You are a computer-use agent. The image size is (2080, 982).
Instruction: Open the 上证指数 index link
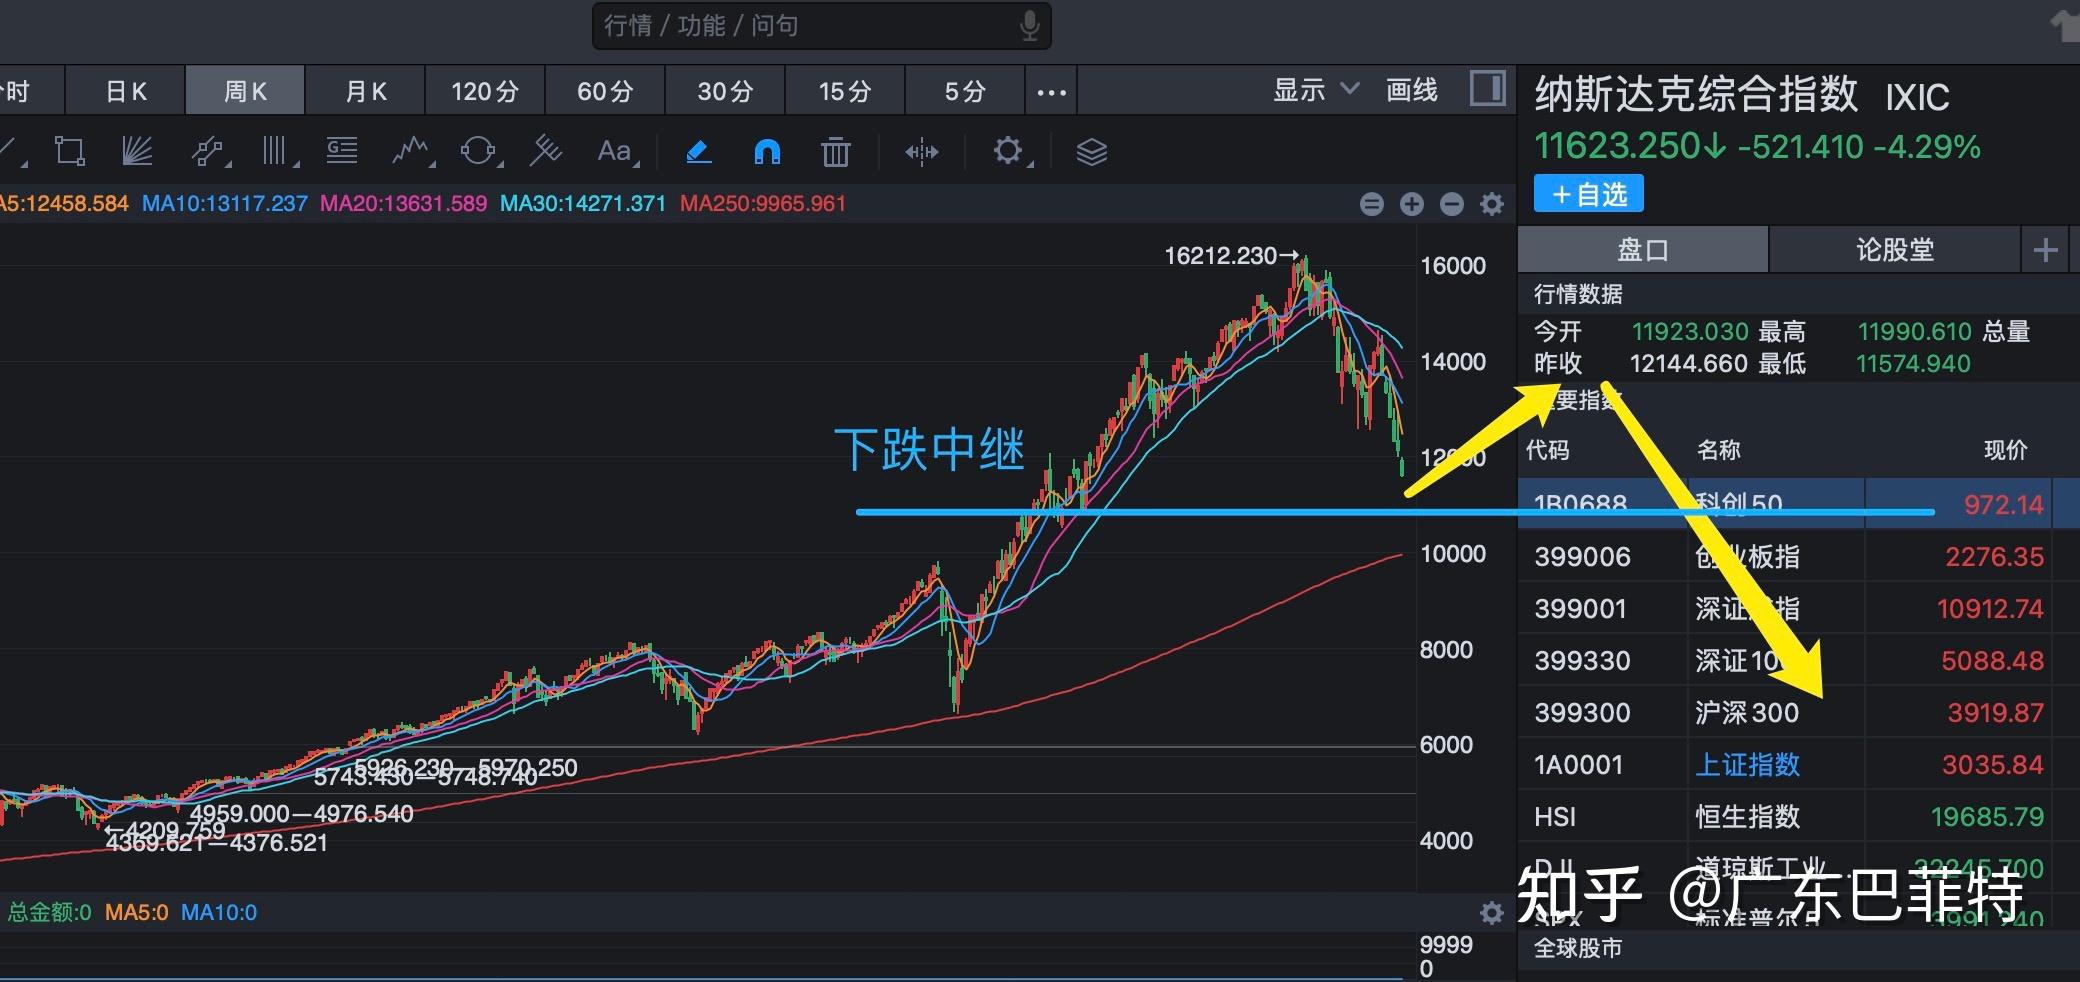pyautogui.click(x=1748, y=765)
